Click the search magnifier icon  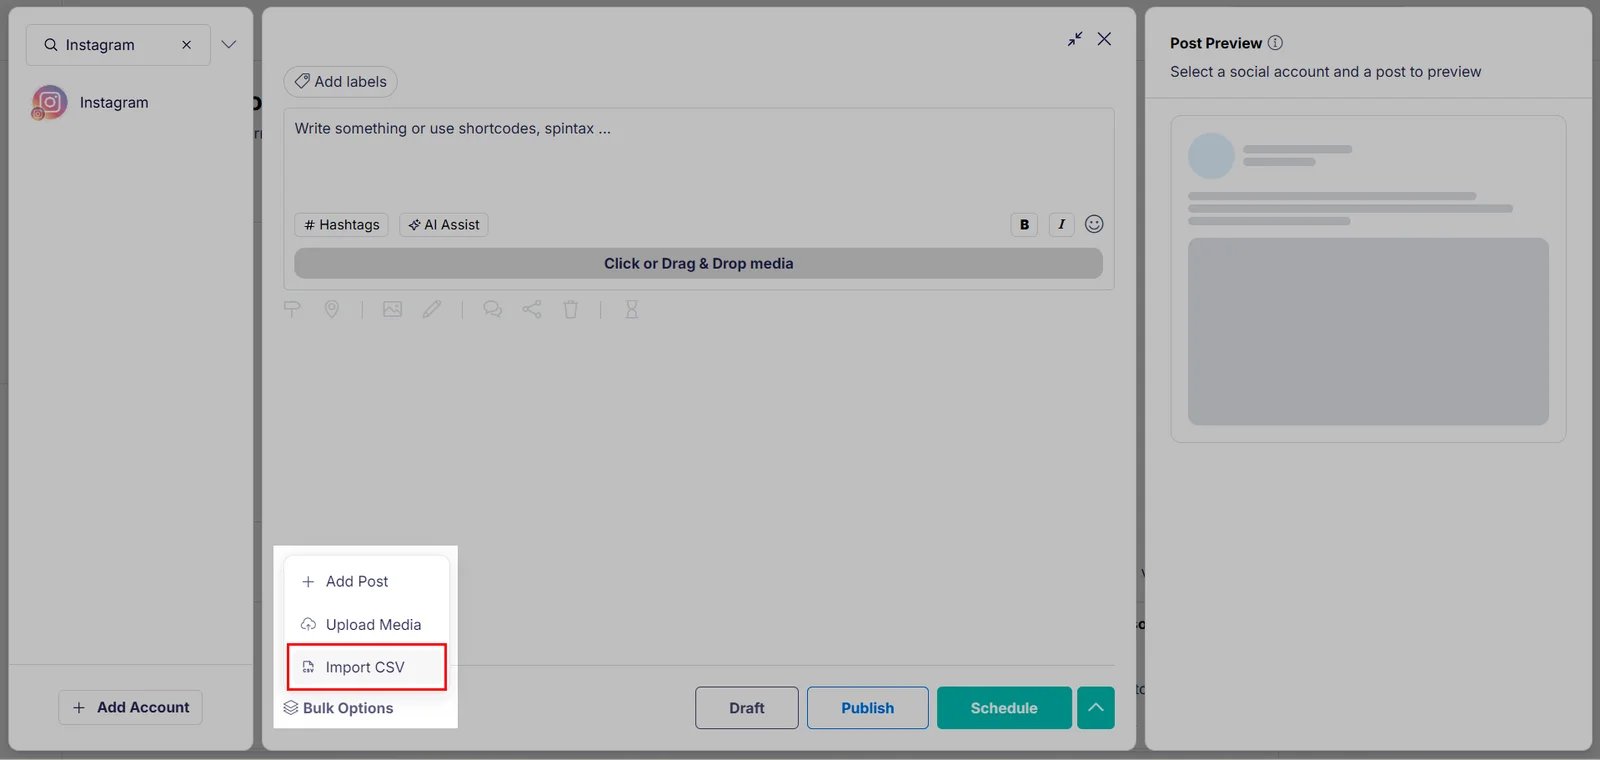point(50,45)
